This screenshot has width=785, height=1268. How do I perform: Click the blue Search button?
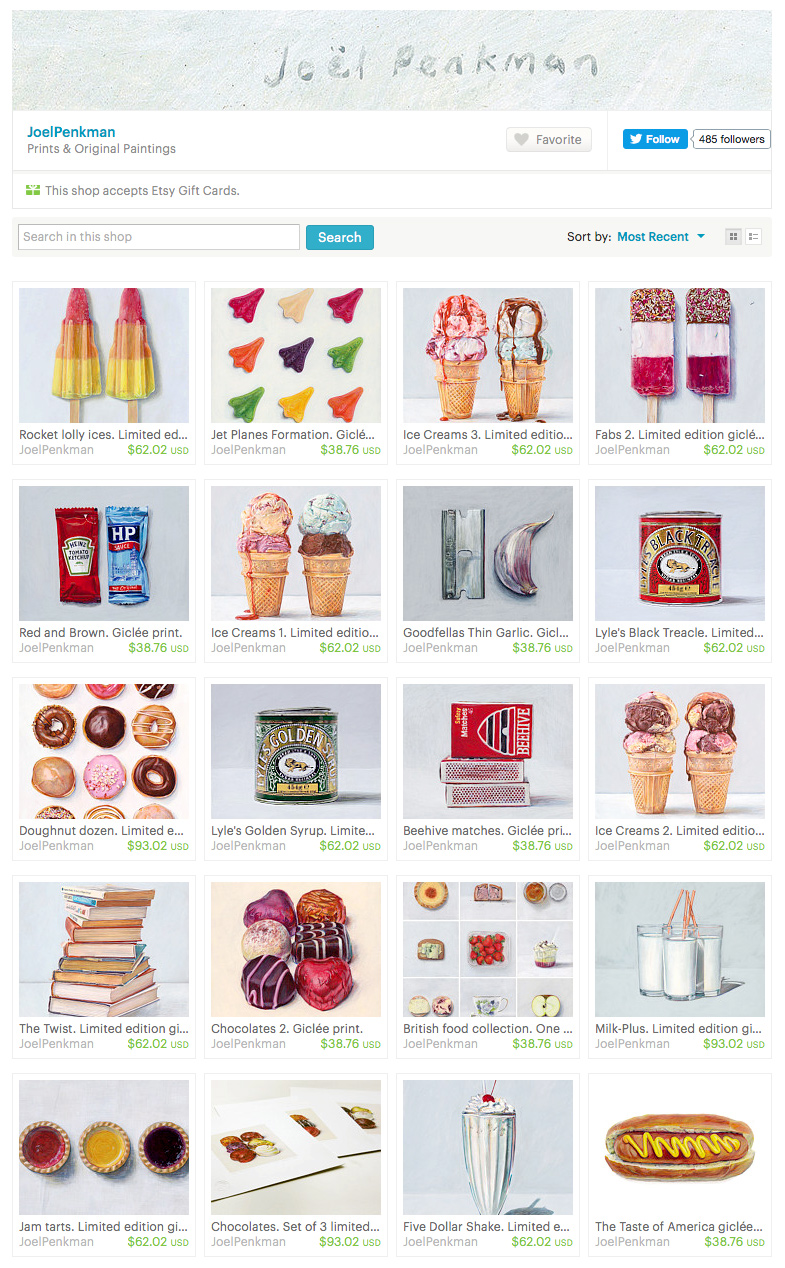click(x=340, y=237)
